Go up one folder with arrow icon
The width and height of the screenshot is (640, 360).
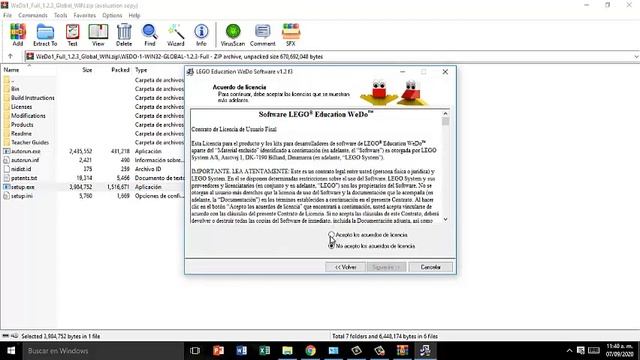pyautogui.click(x=10, y=56)
